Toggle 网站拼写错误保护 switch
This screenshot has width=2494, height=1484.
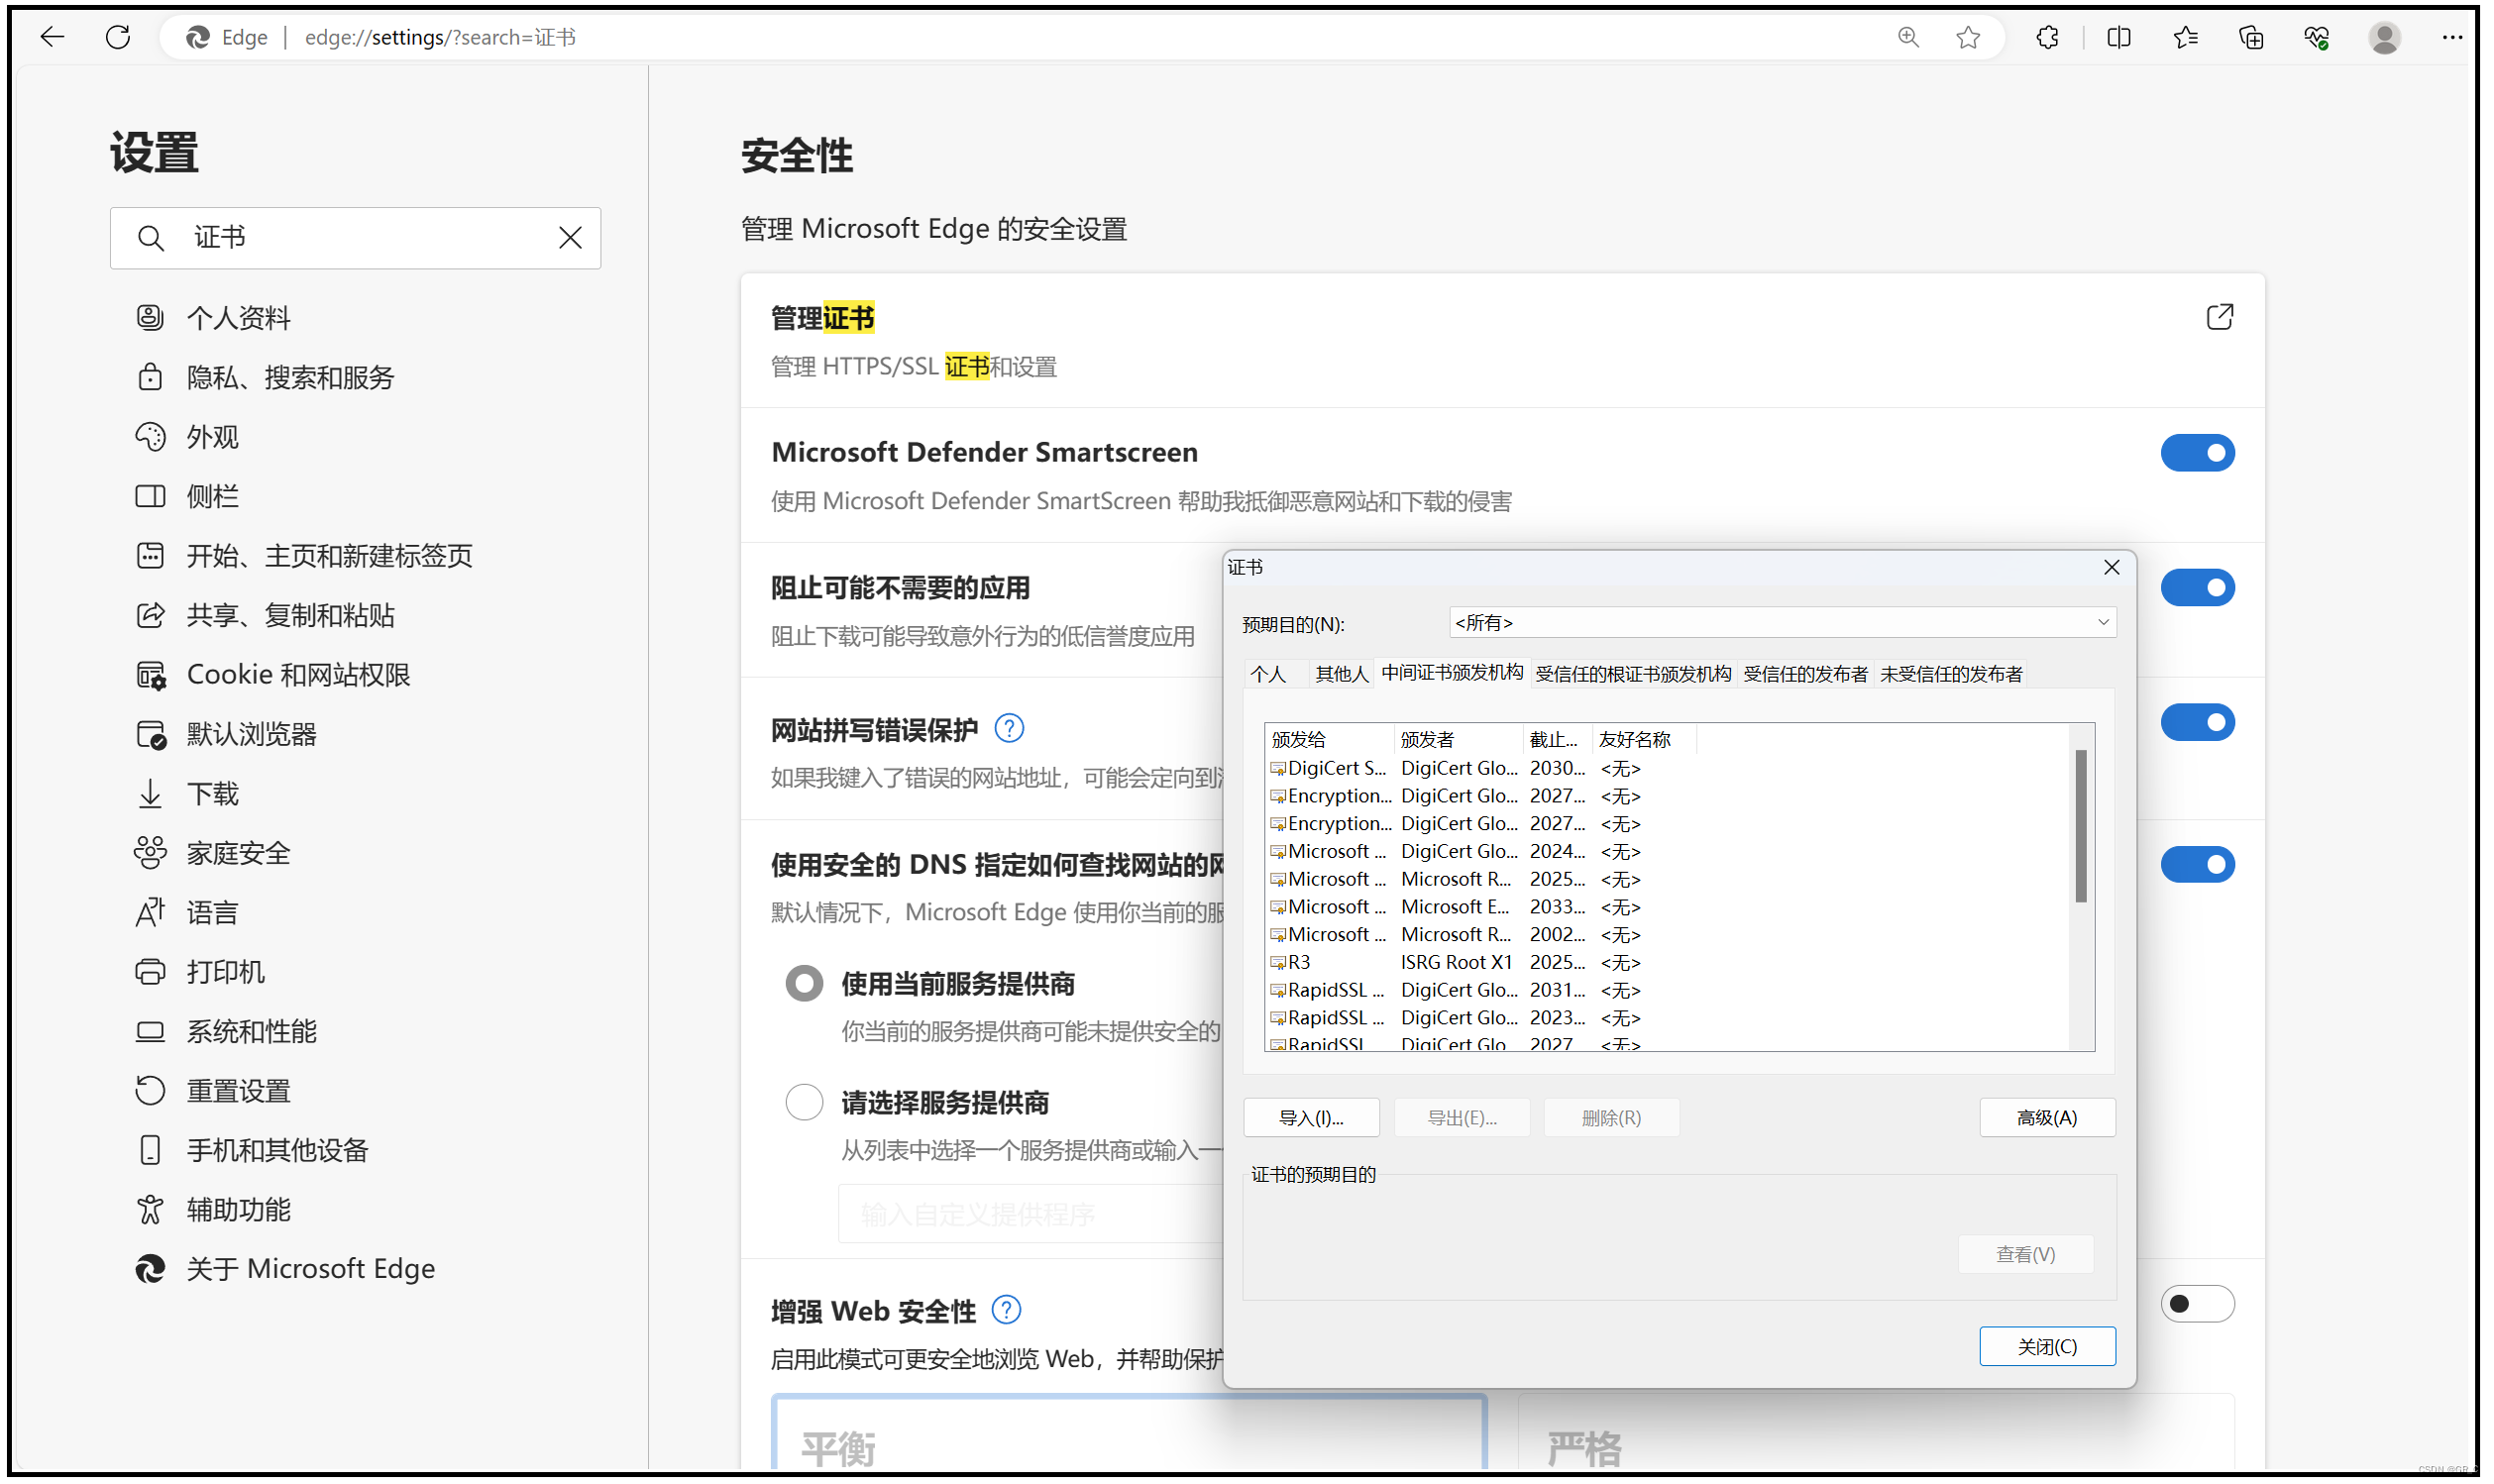tap(2197, 723)
